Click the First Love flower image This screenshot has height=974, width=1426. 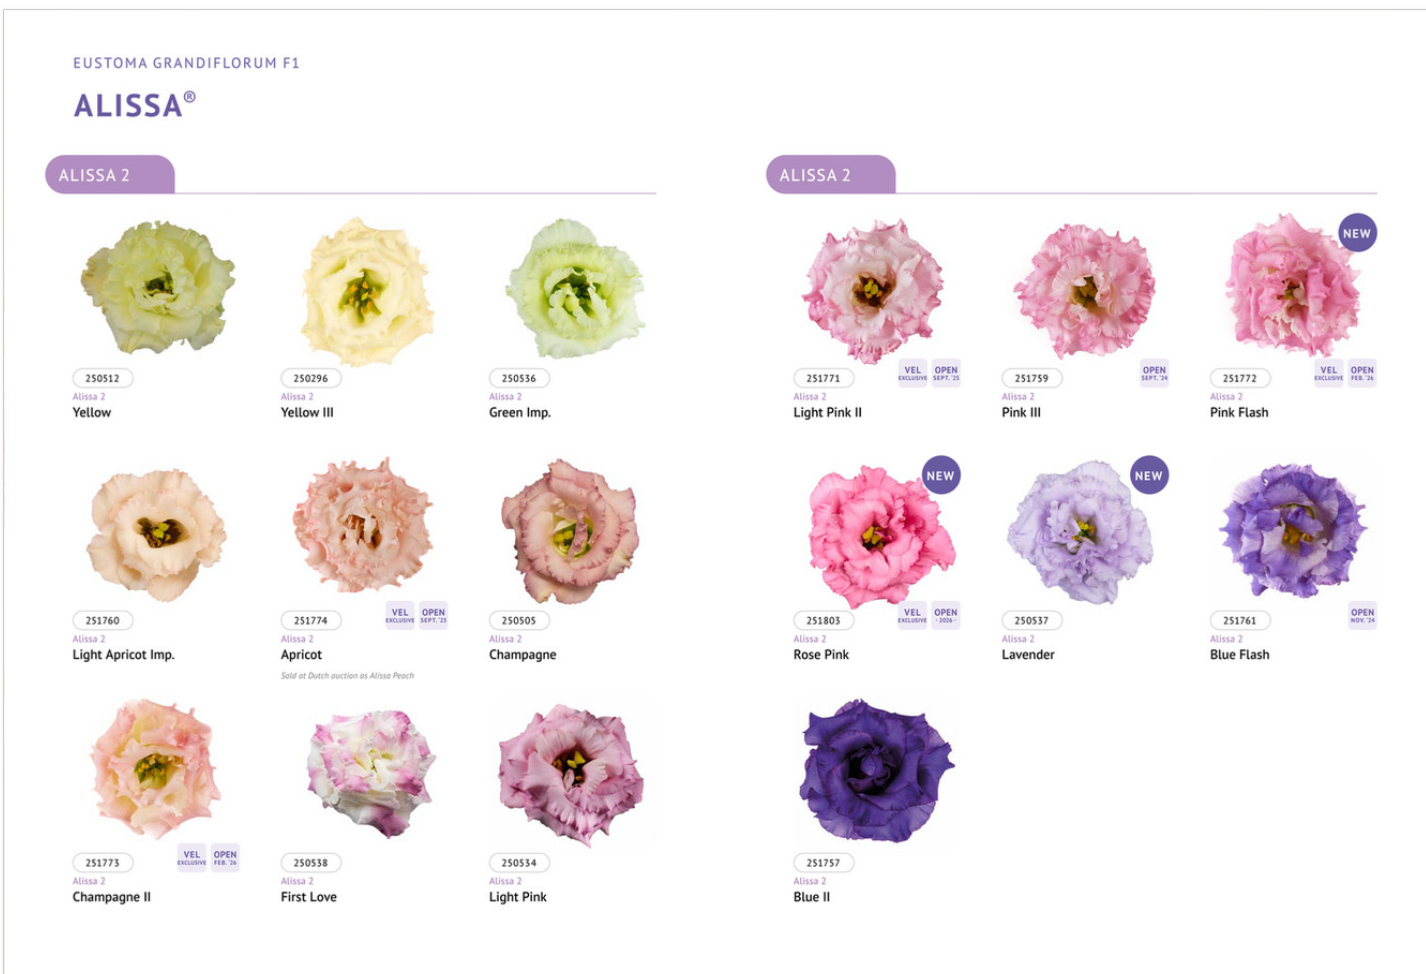pos(369,772)
